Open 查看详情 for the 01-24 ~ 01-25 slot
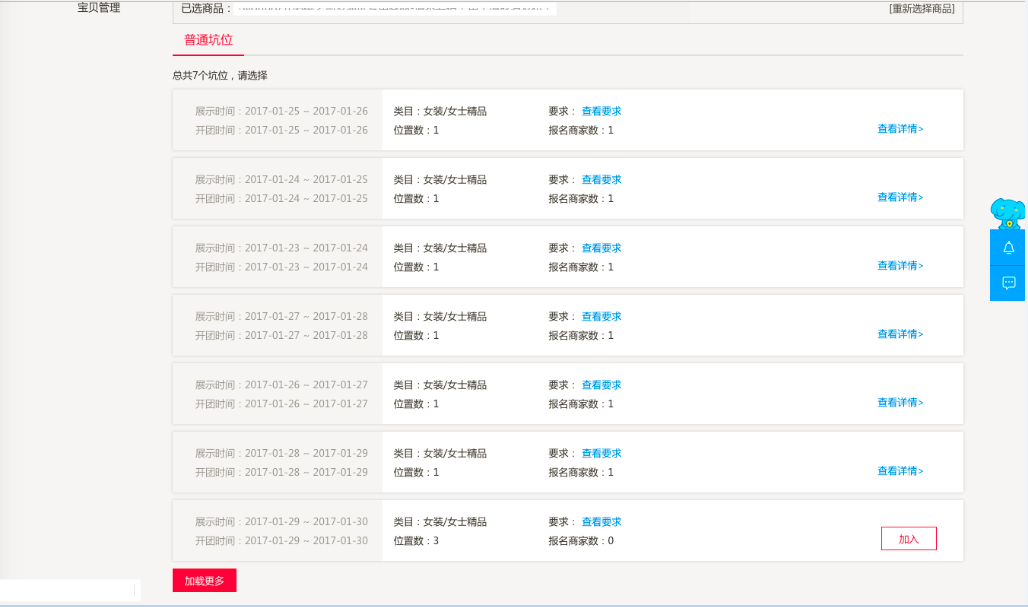The height and width of the screenshot is (607, 1028). click(900, 198)
